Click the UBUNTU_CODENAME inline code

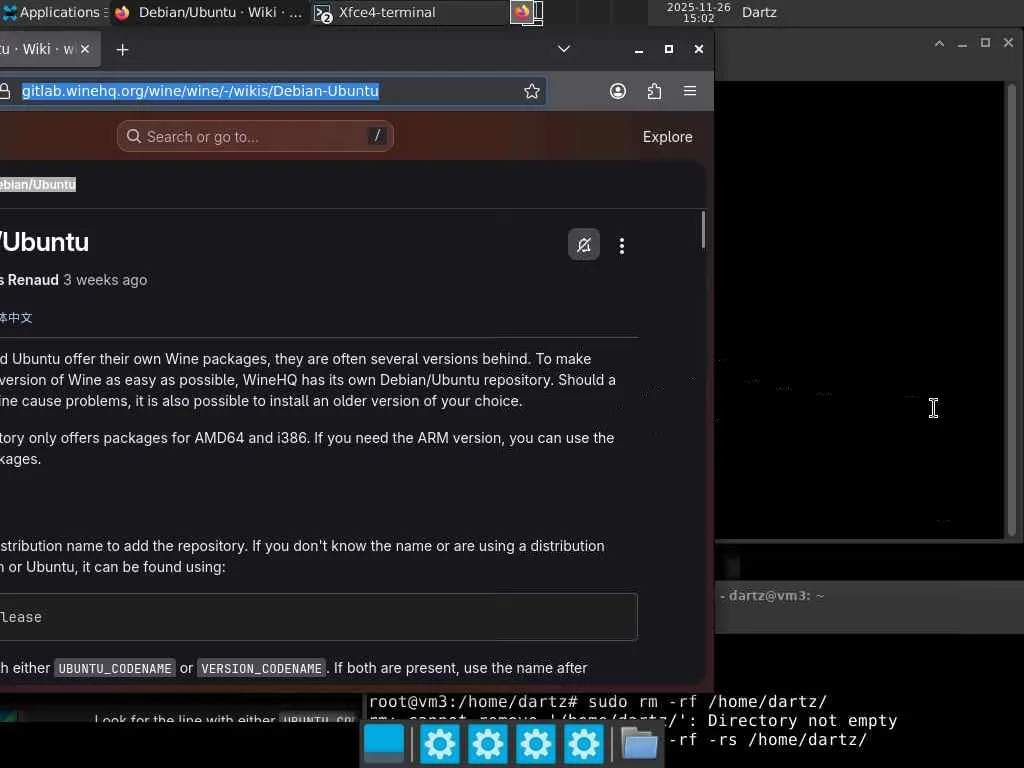pyautogui.click(x=115, y=668)
